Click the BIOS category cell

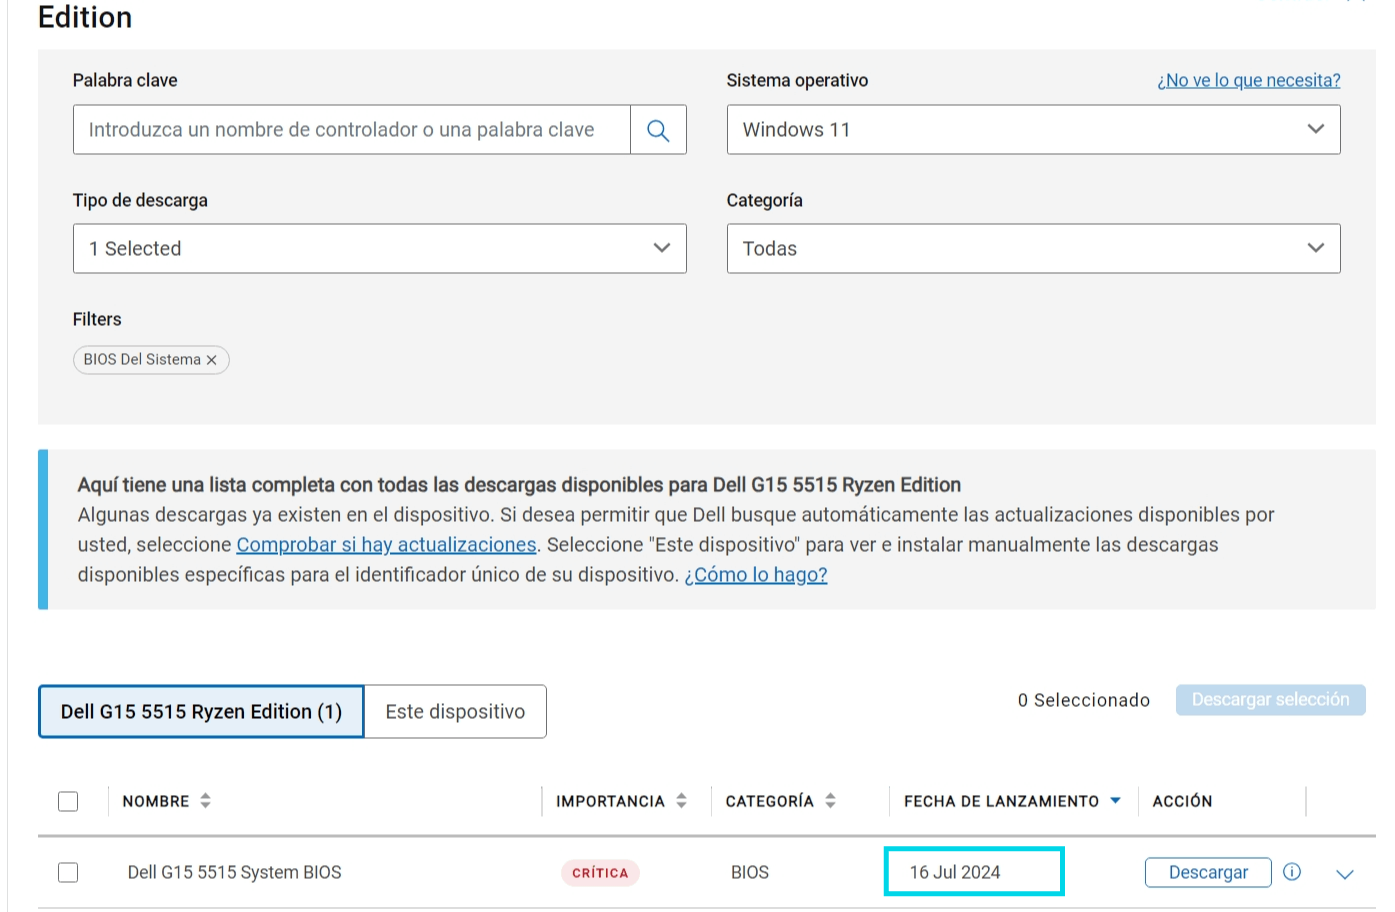point(750,872)
